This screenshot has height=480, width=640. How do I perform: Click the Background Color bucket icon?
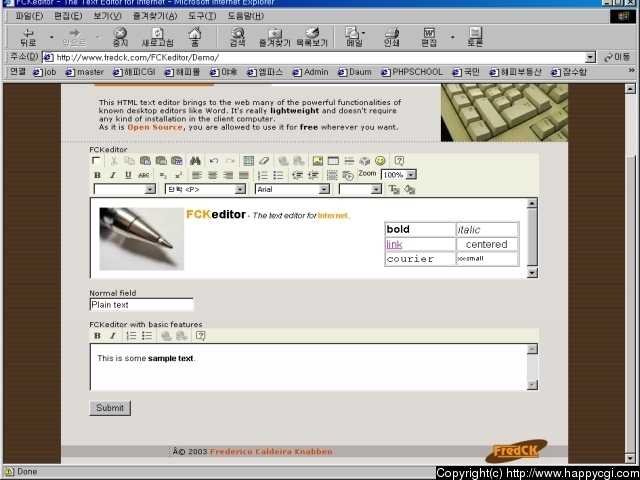coord(409,189)
